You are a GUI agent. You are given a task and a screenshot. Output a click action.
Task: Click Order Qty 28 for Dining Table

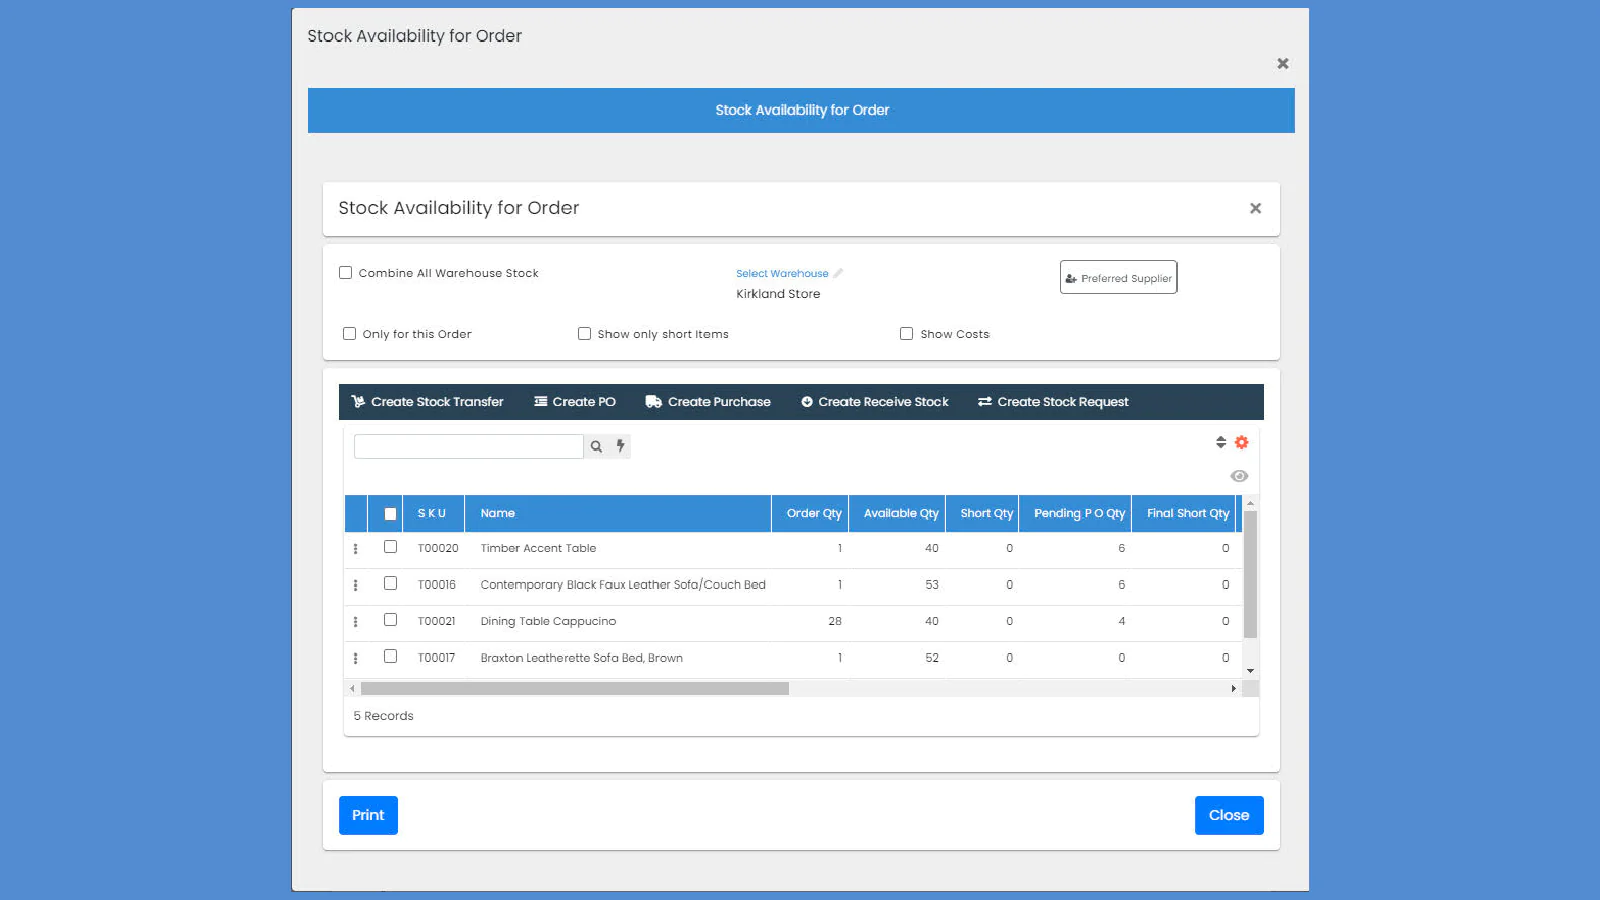[834, 621]
